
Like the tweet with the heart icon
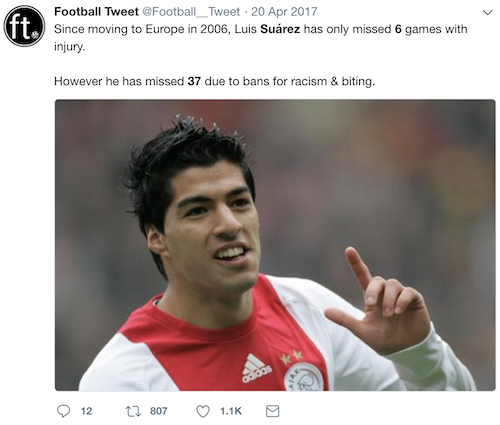[203, 411]
